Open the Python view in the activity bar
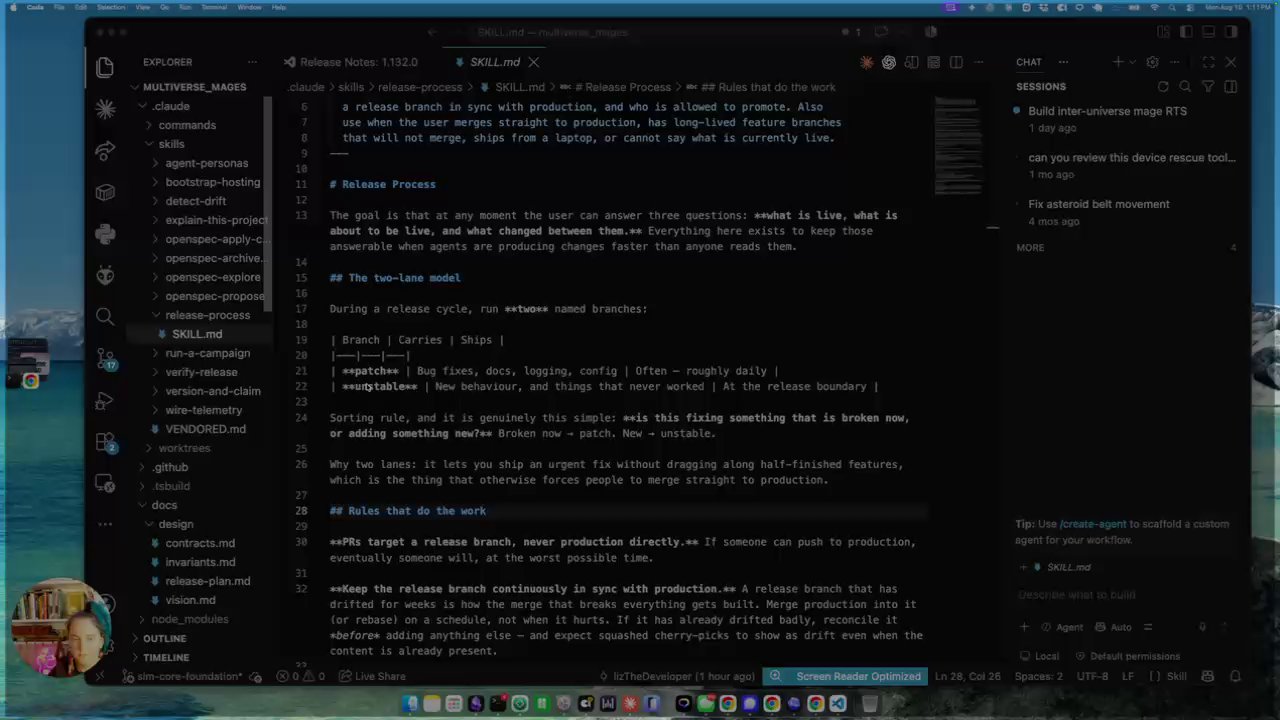The height and width of the screenshot is (720, 1280). point(105,234)
